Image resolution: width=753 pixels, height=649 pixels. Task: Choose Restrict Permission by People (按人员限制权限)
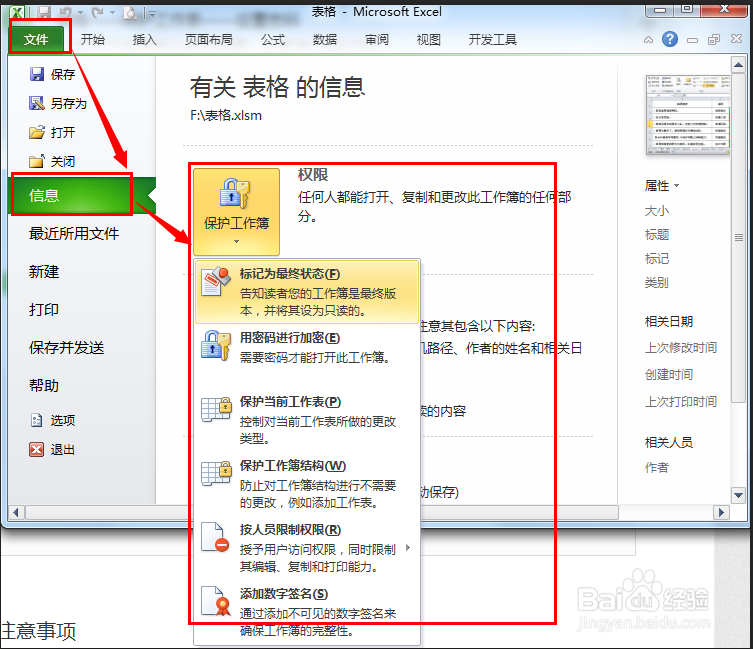(307, 547)
